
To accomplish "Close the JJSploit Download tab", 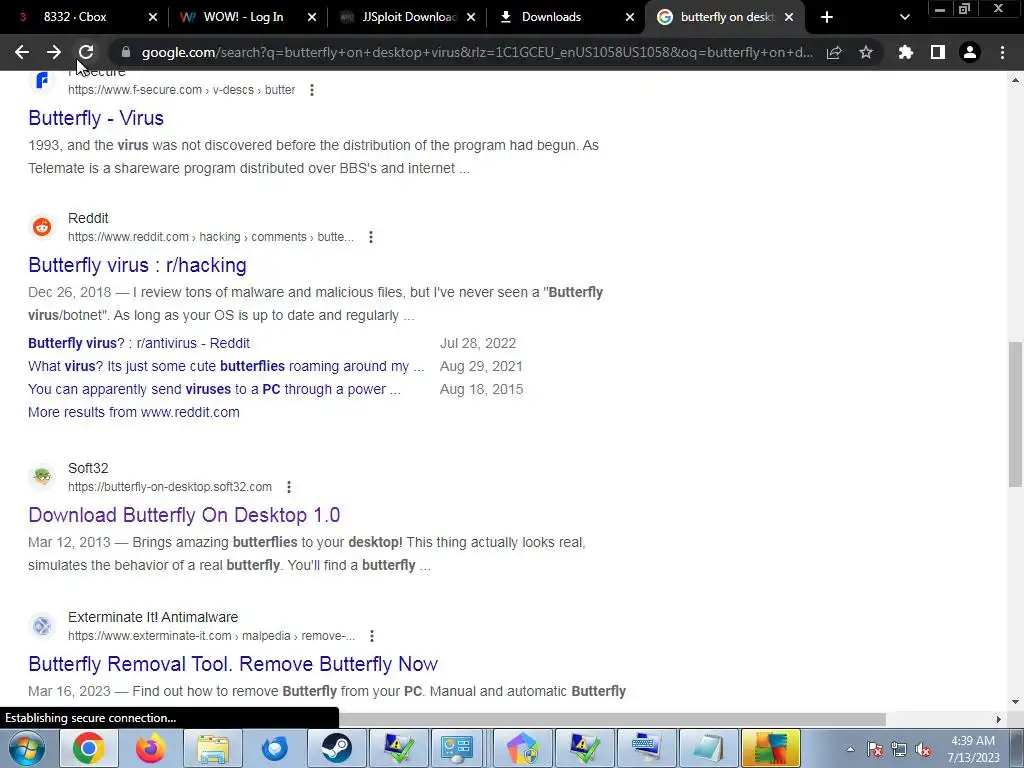I will click(472, 18).
